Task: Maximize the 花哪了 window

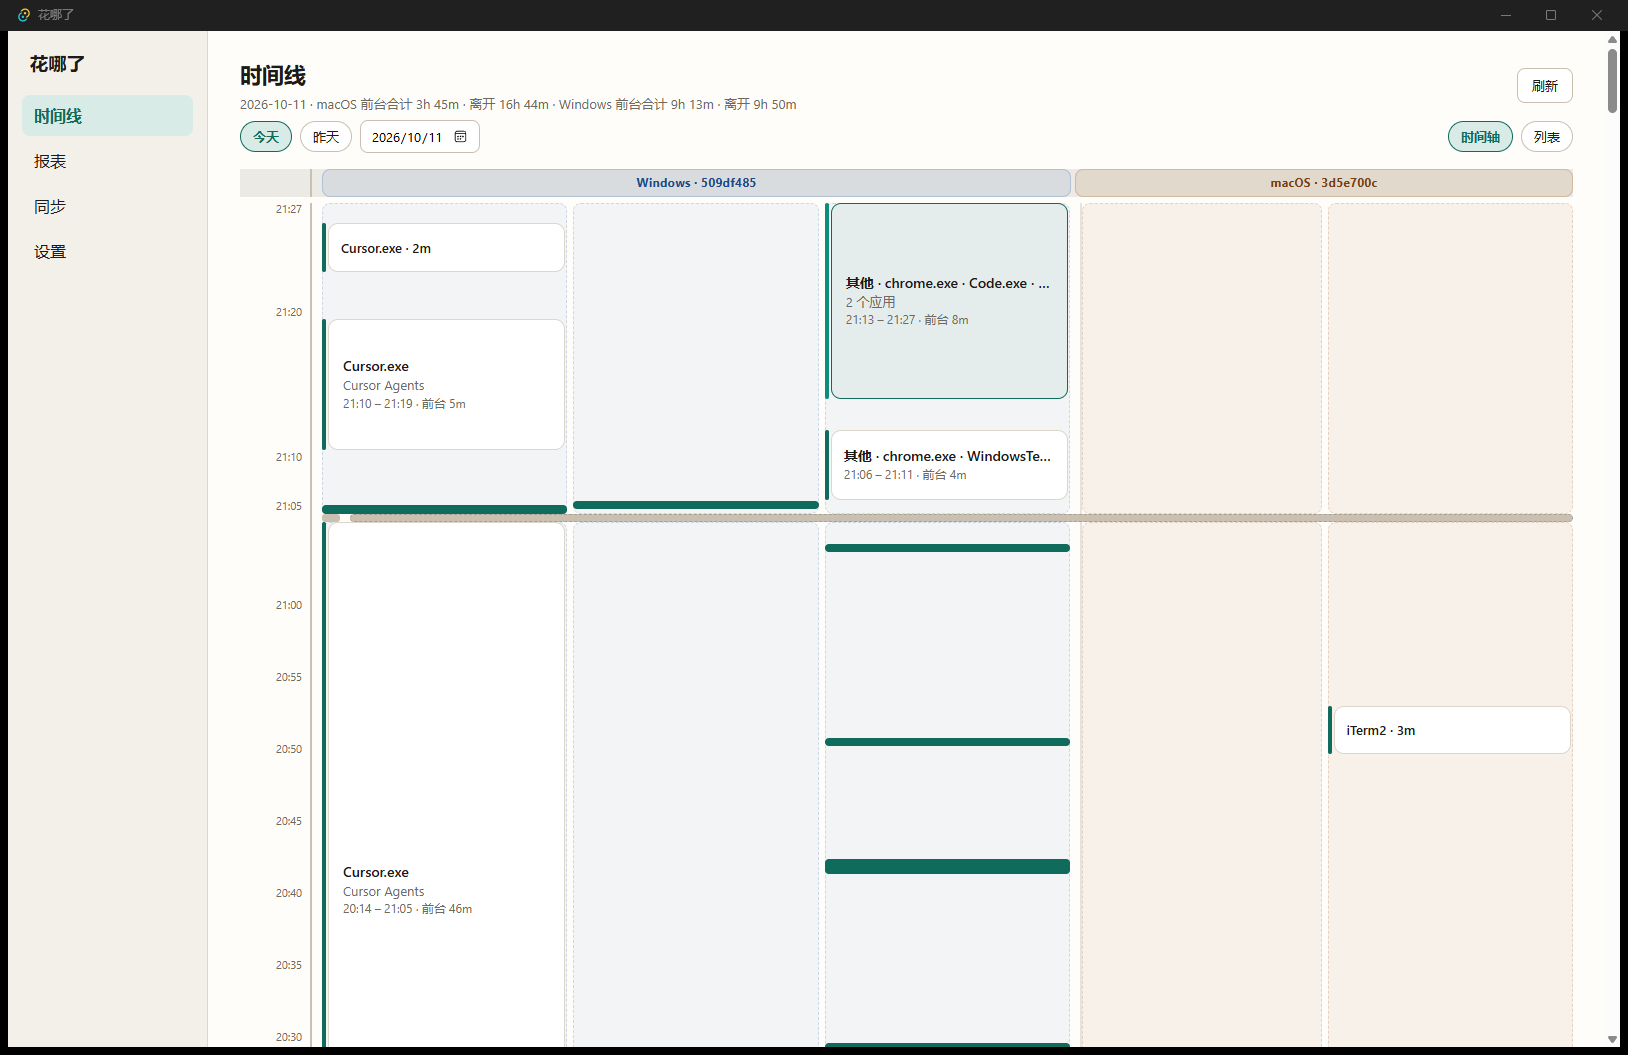Action: [1551, 15]
